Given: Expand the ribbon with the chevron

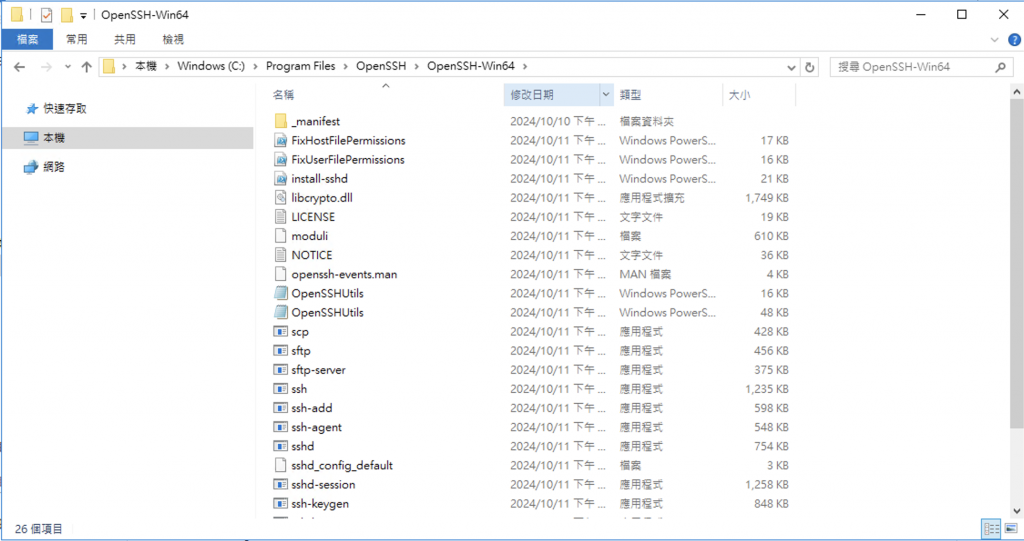Looking at the screenshot, I should [x=995, y=40].
